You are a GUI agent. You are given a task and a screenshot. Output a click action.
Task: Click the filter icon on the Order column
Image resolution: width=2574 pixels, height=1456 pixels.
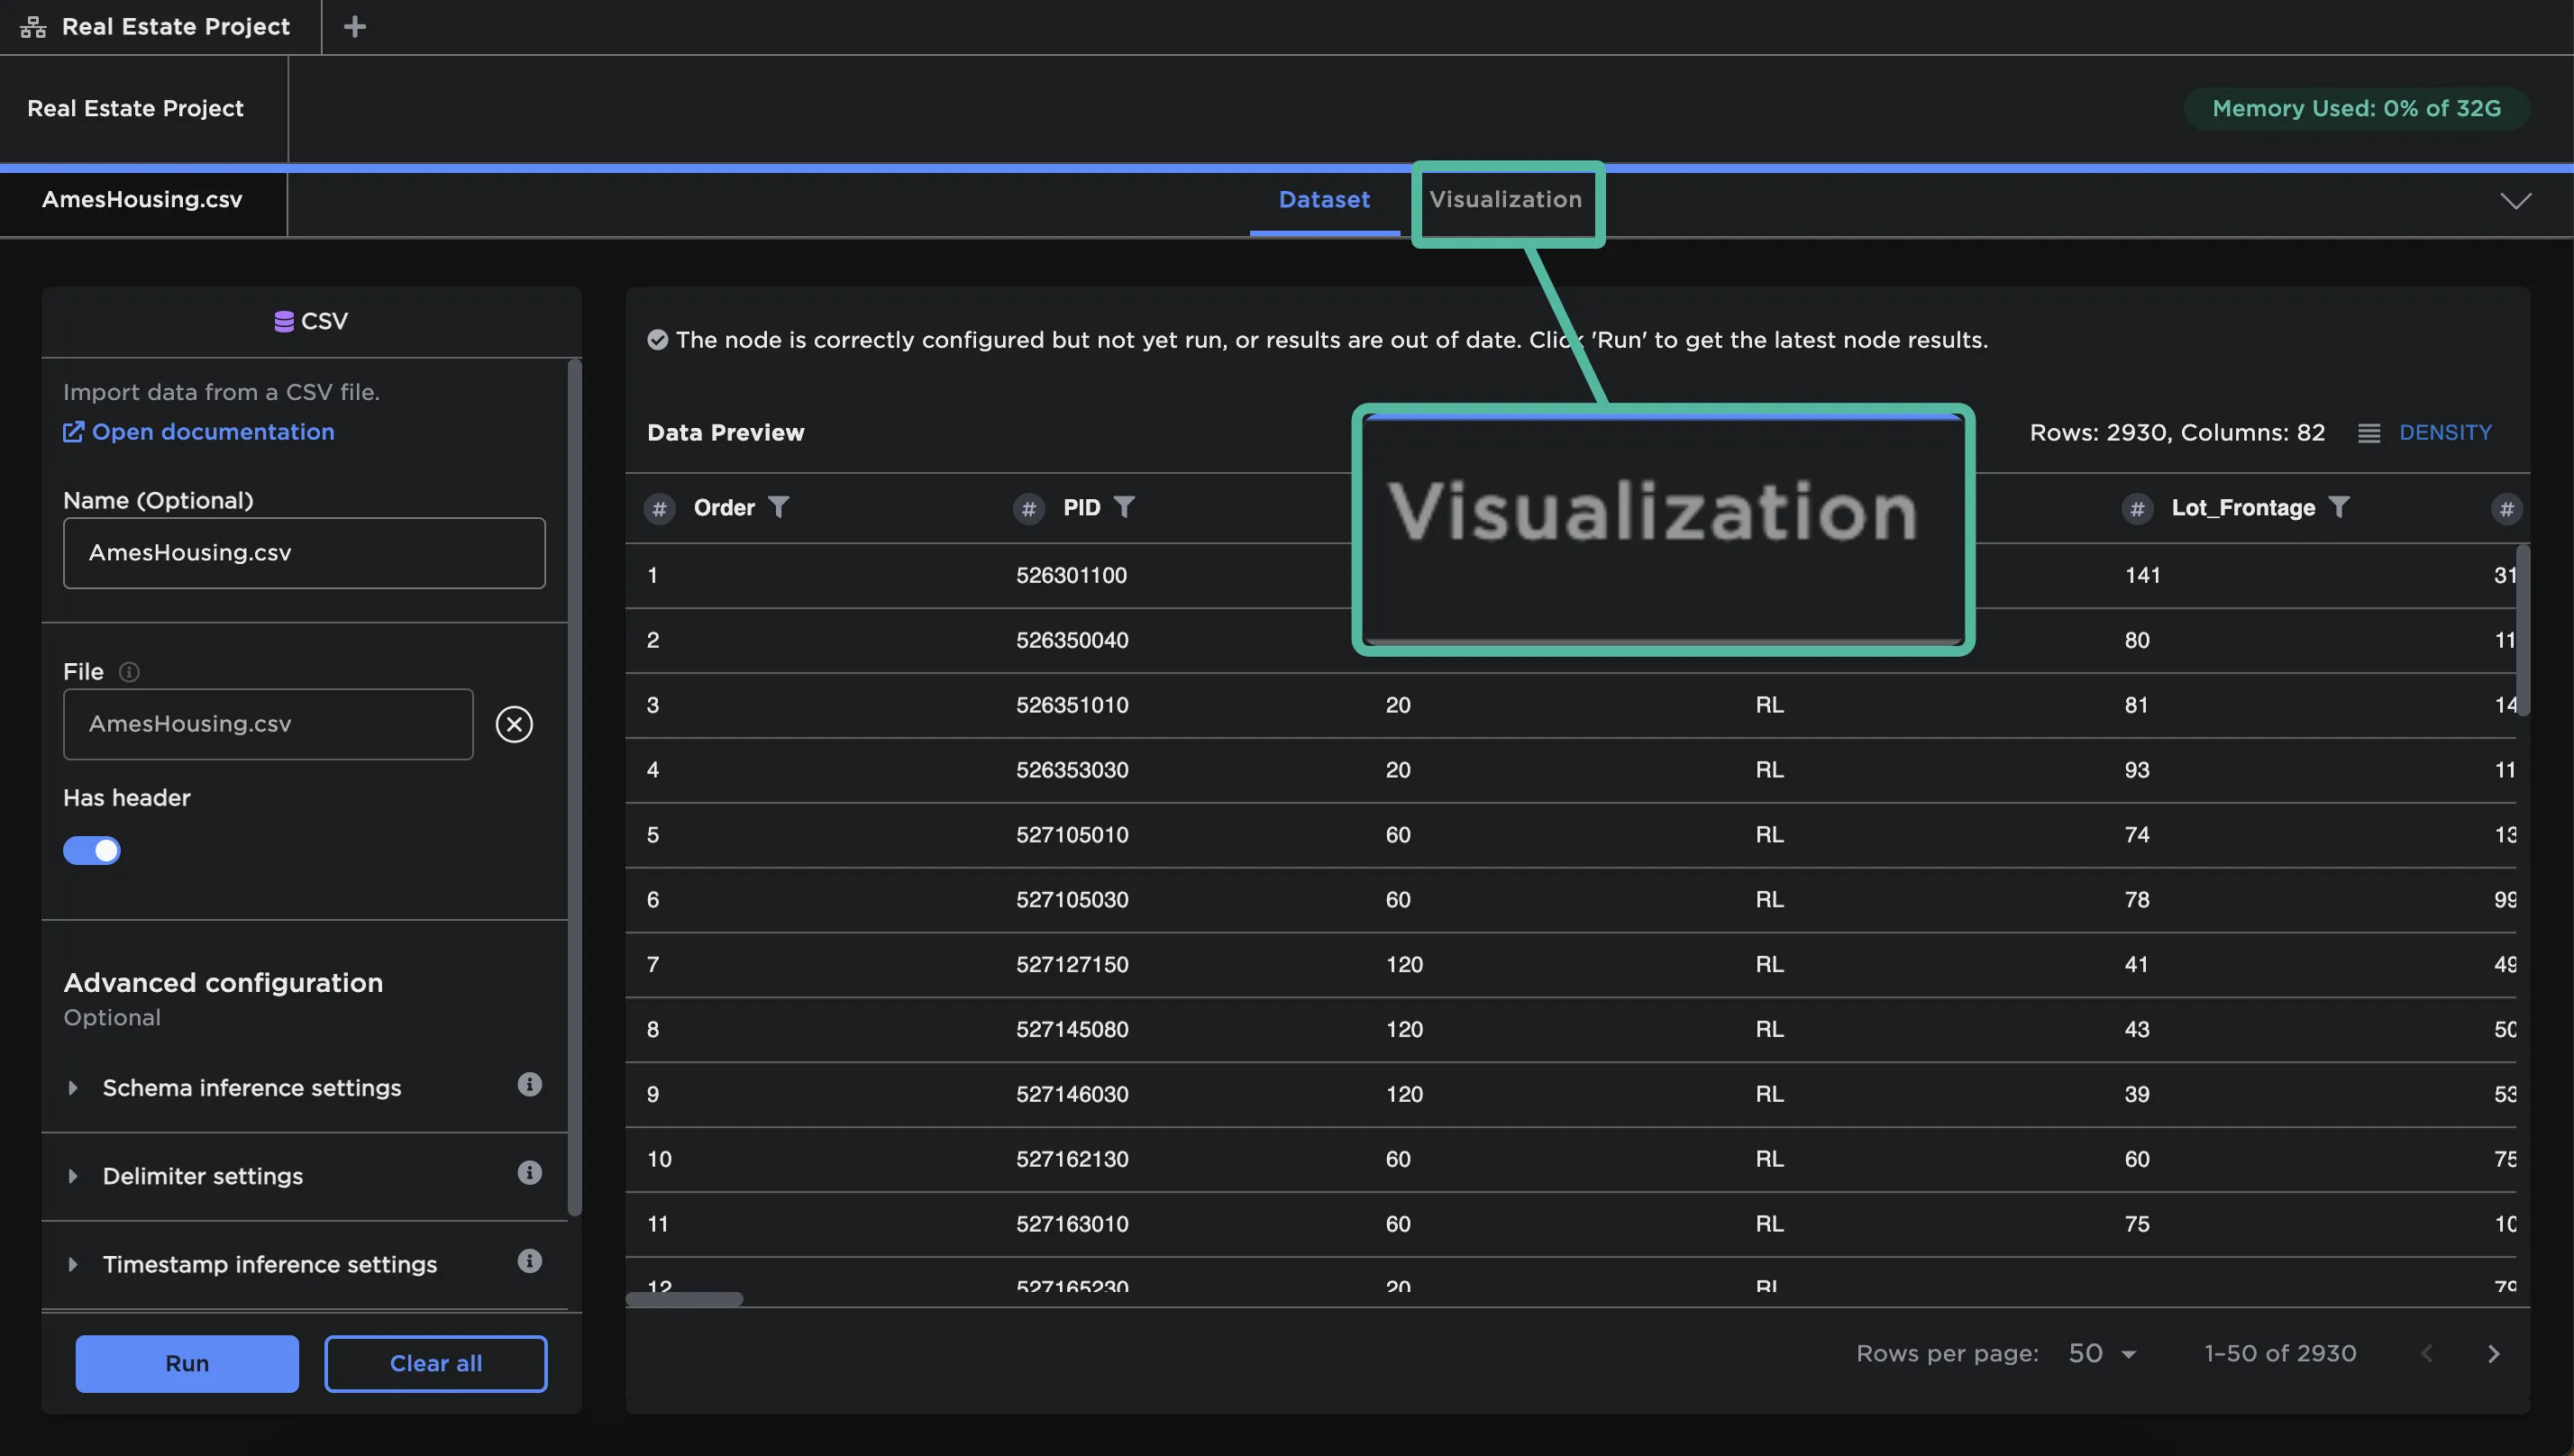(778, 507)
